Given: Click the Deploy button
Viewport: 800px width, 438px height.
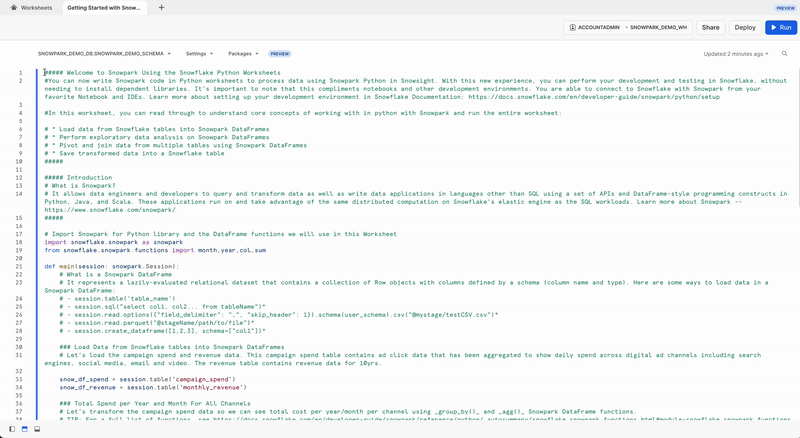Looking at the screenshot, I should 745,28.
